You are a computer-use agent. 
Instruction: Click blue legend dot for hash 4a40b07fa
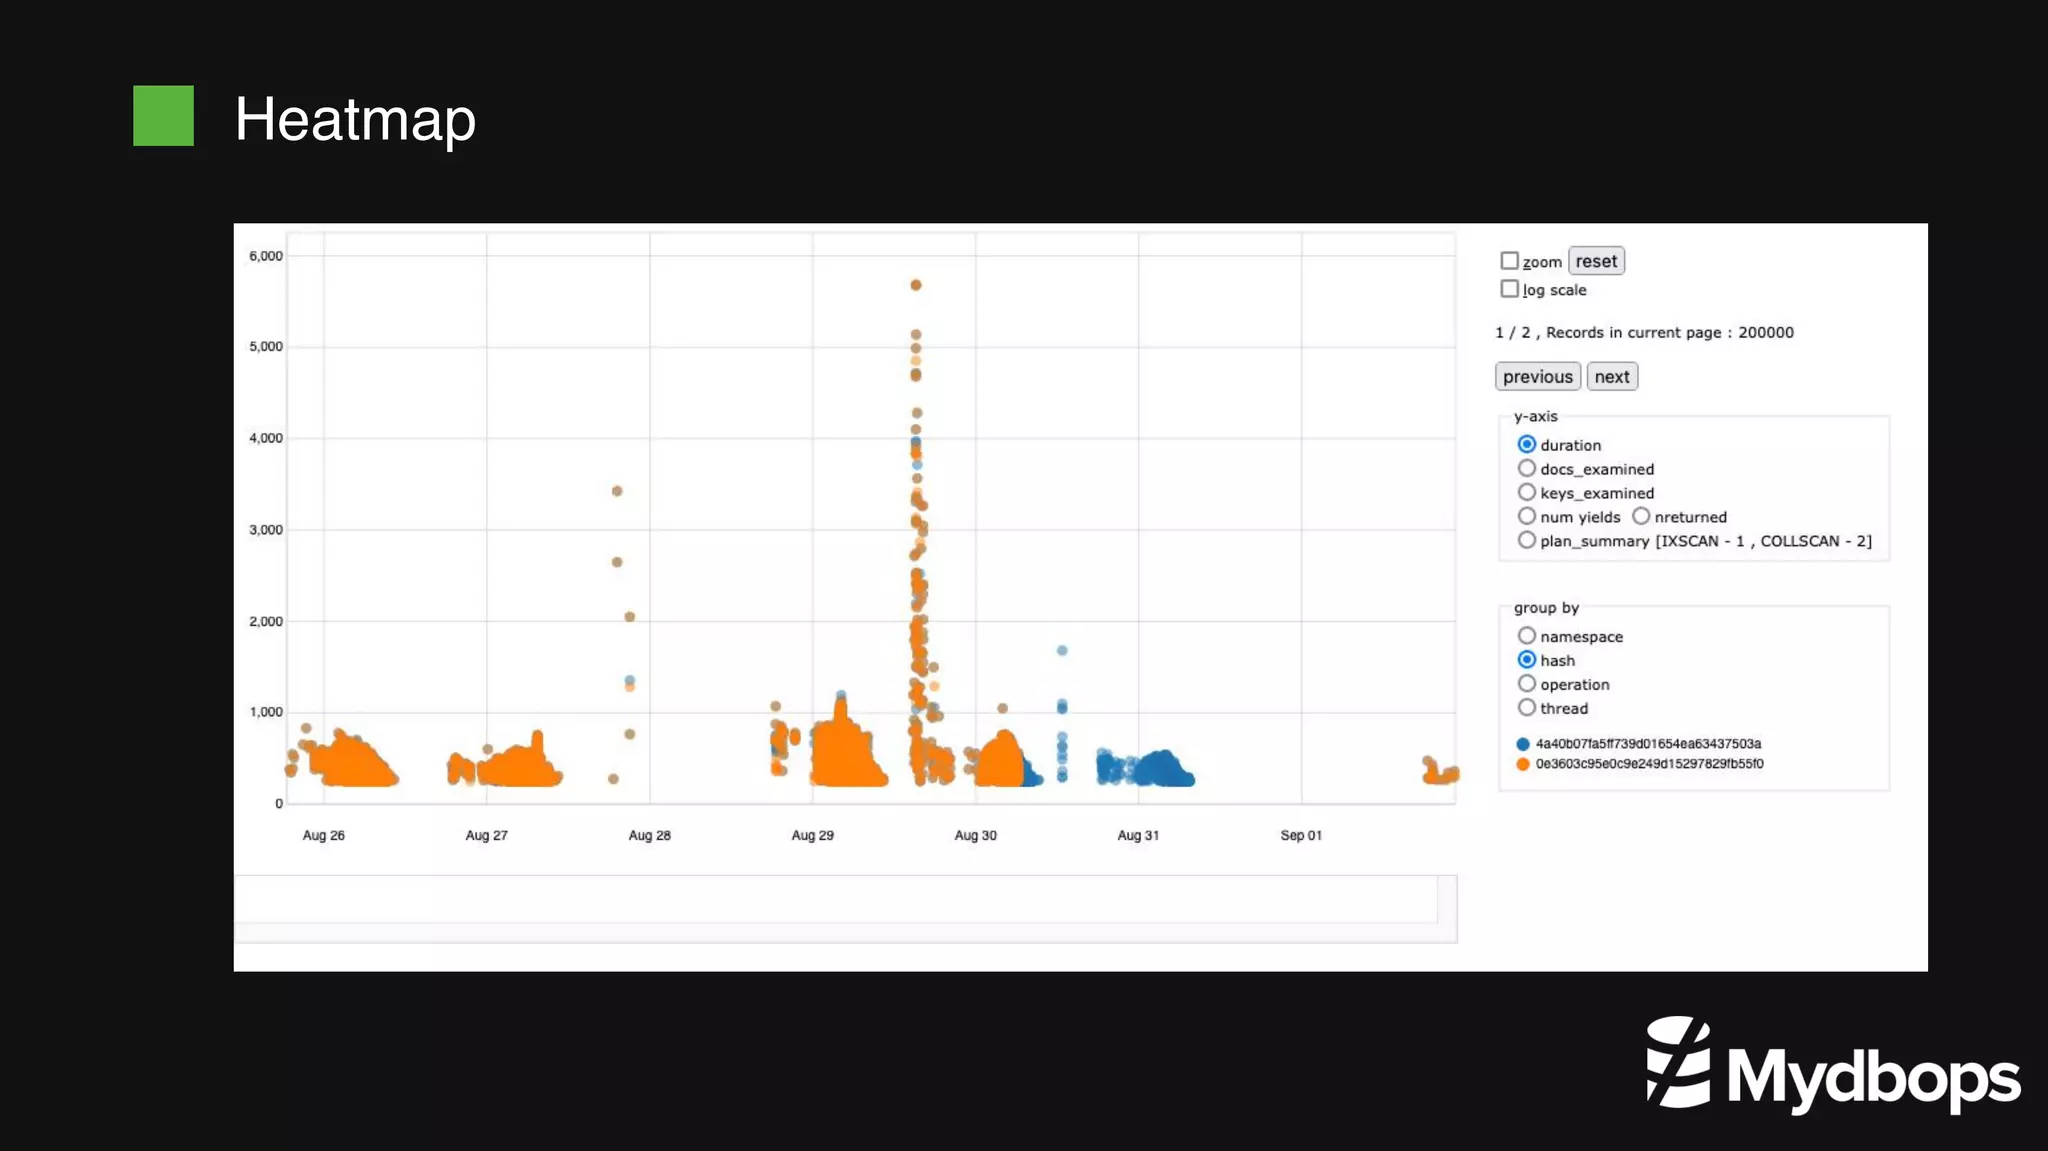click(x=1523, y=744)
